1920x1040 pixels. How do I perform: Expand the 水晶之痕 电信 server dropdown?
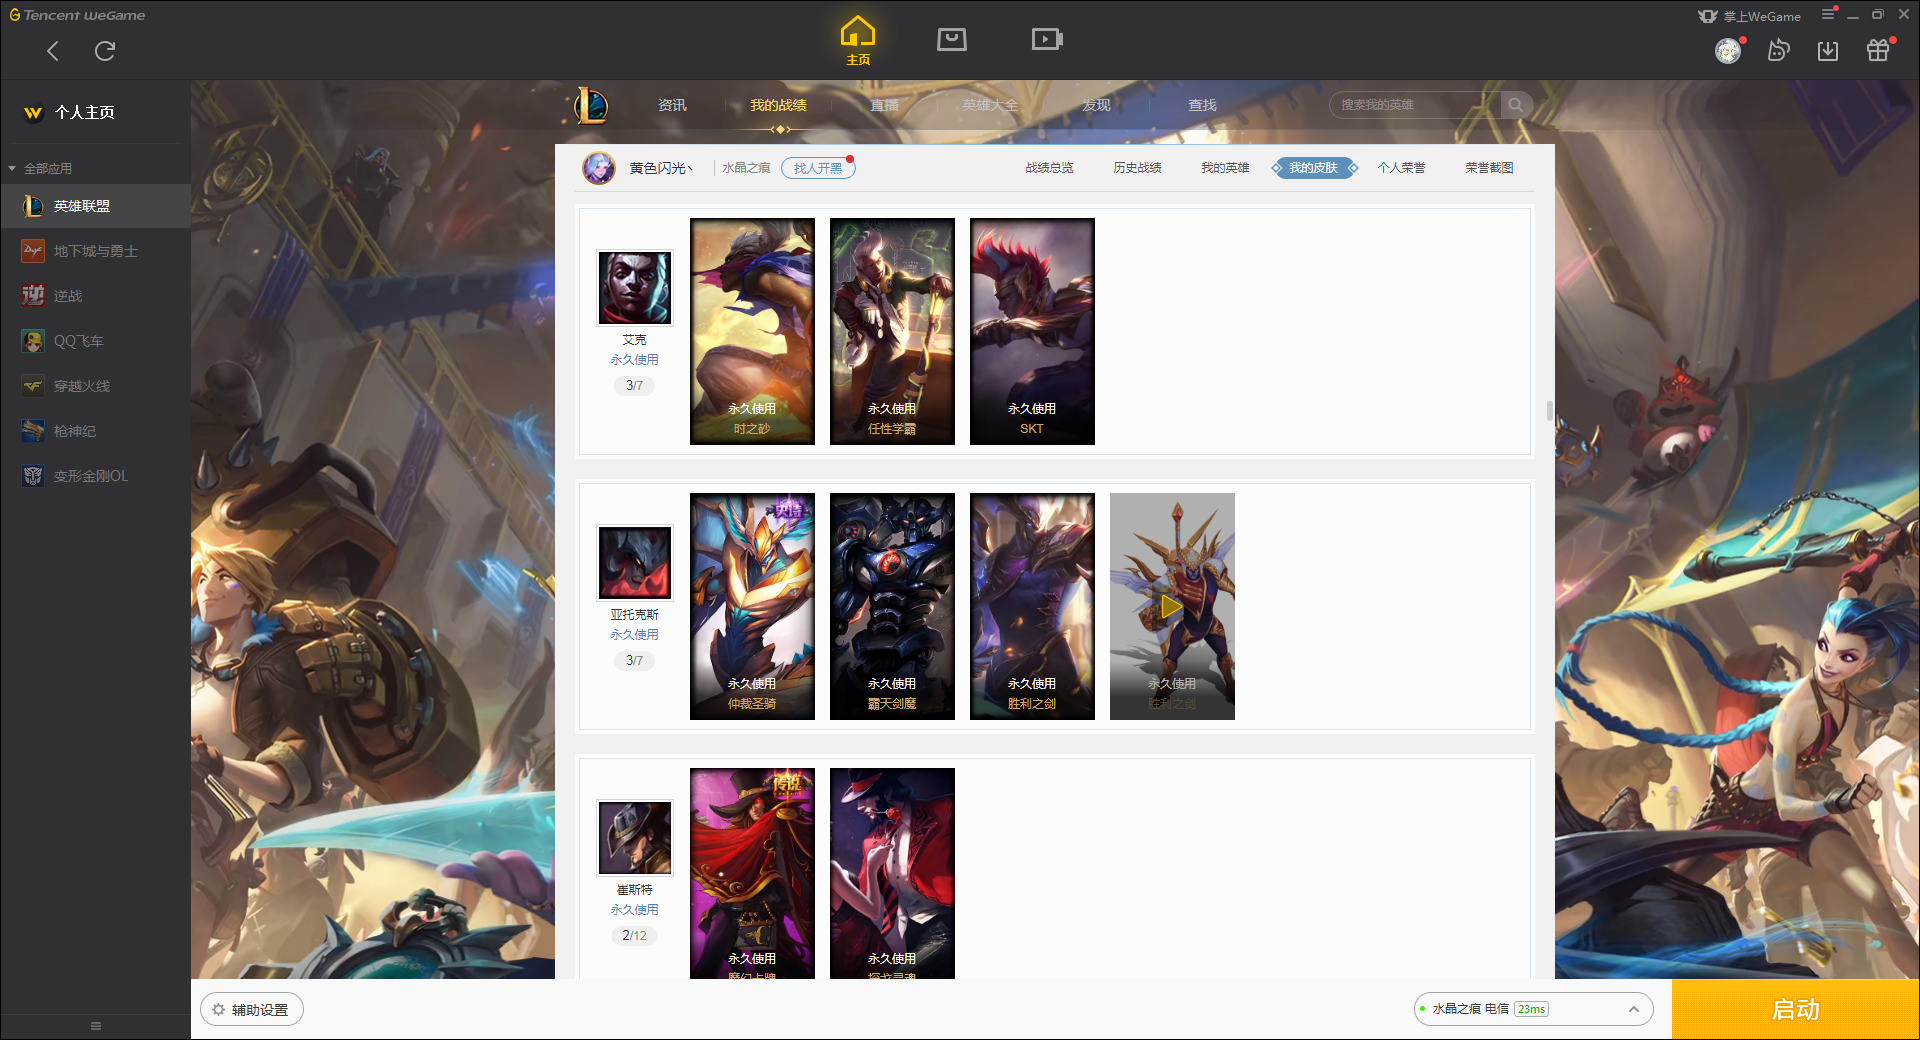(x=1533, y=1009)
